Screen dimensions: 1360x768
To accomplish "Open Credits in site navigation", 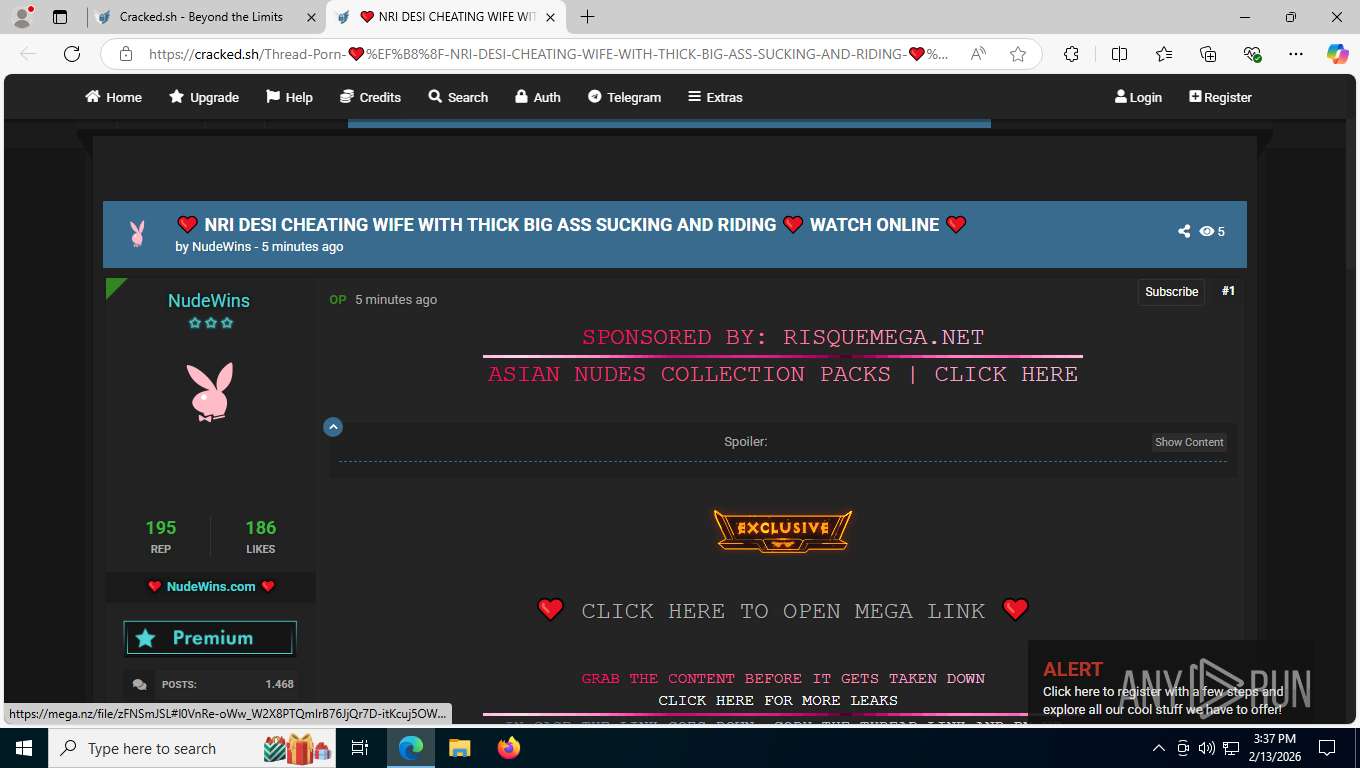I will [370, 97].
